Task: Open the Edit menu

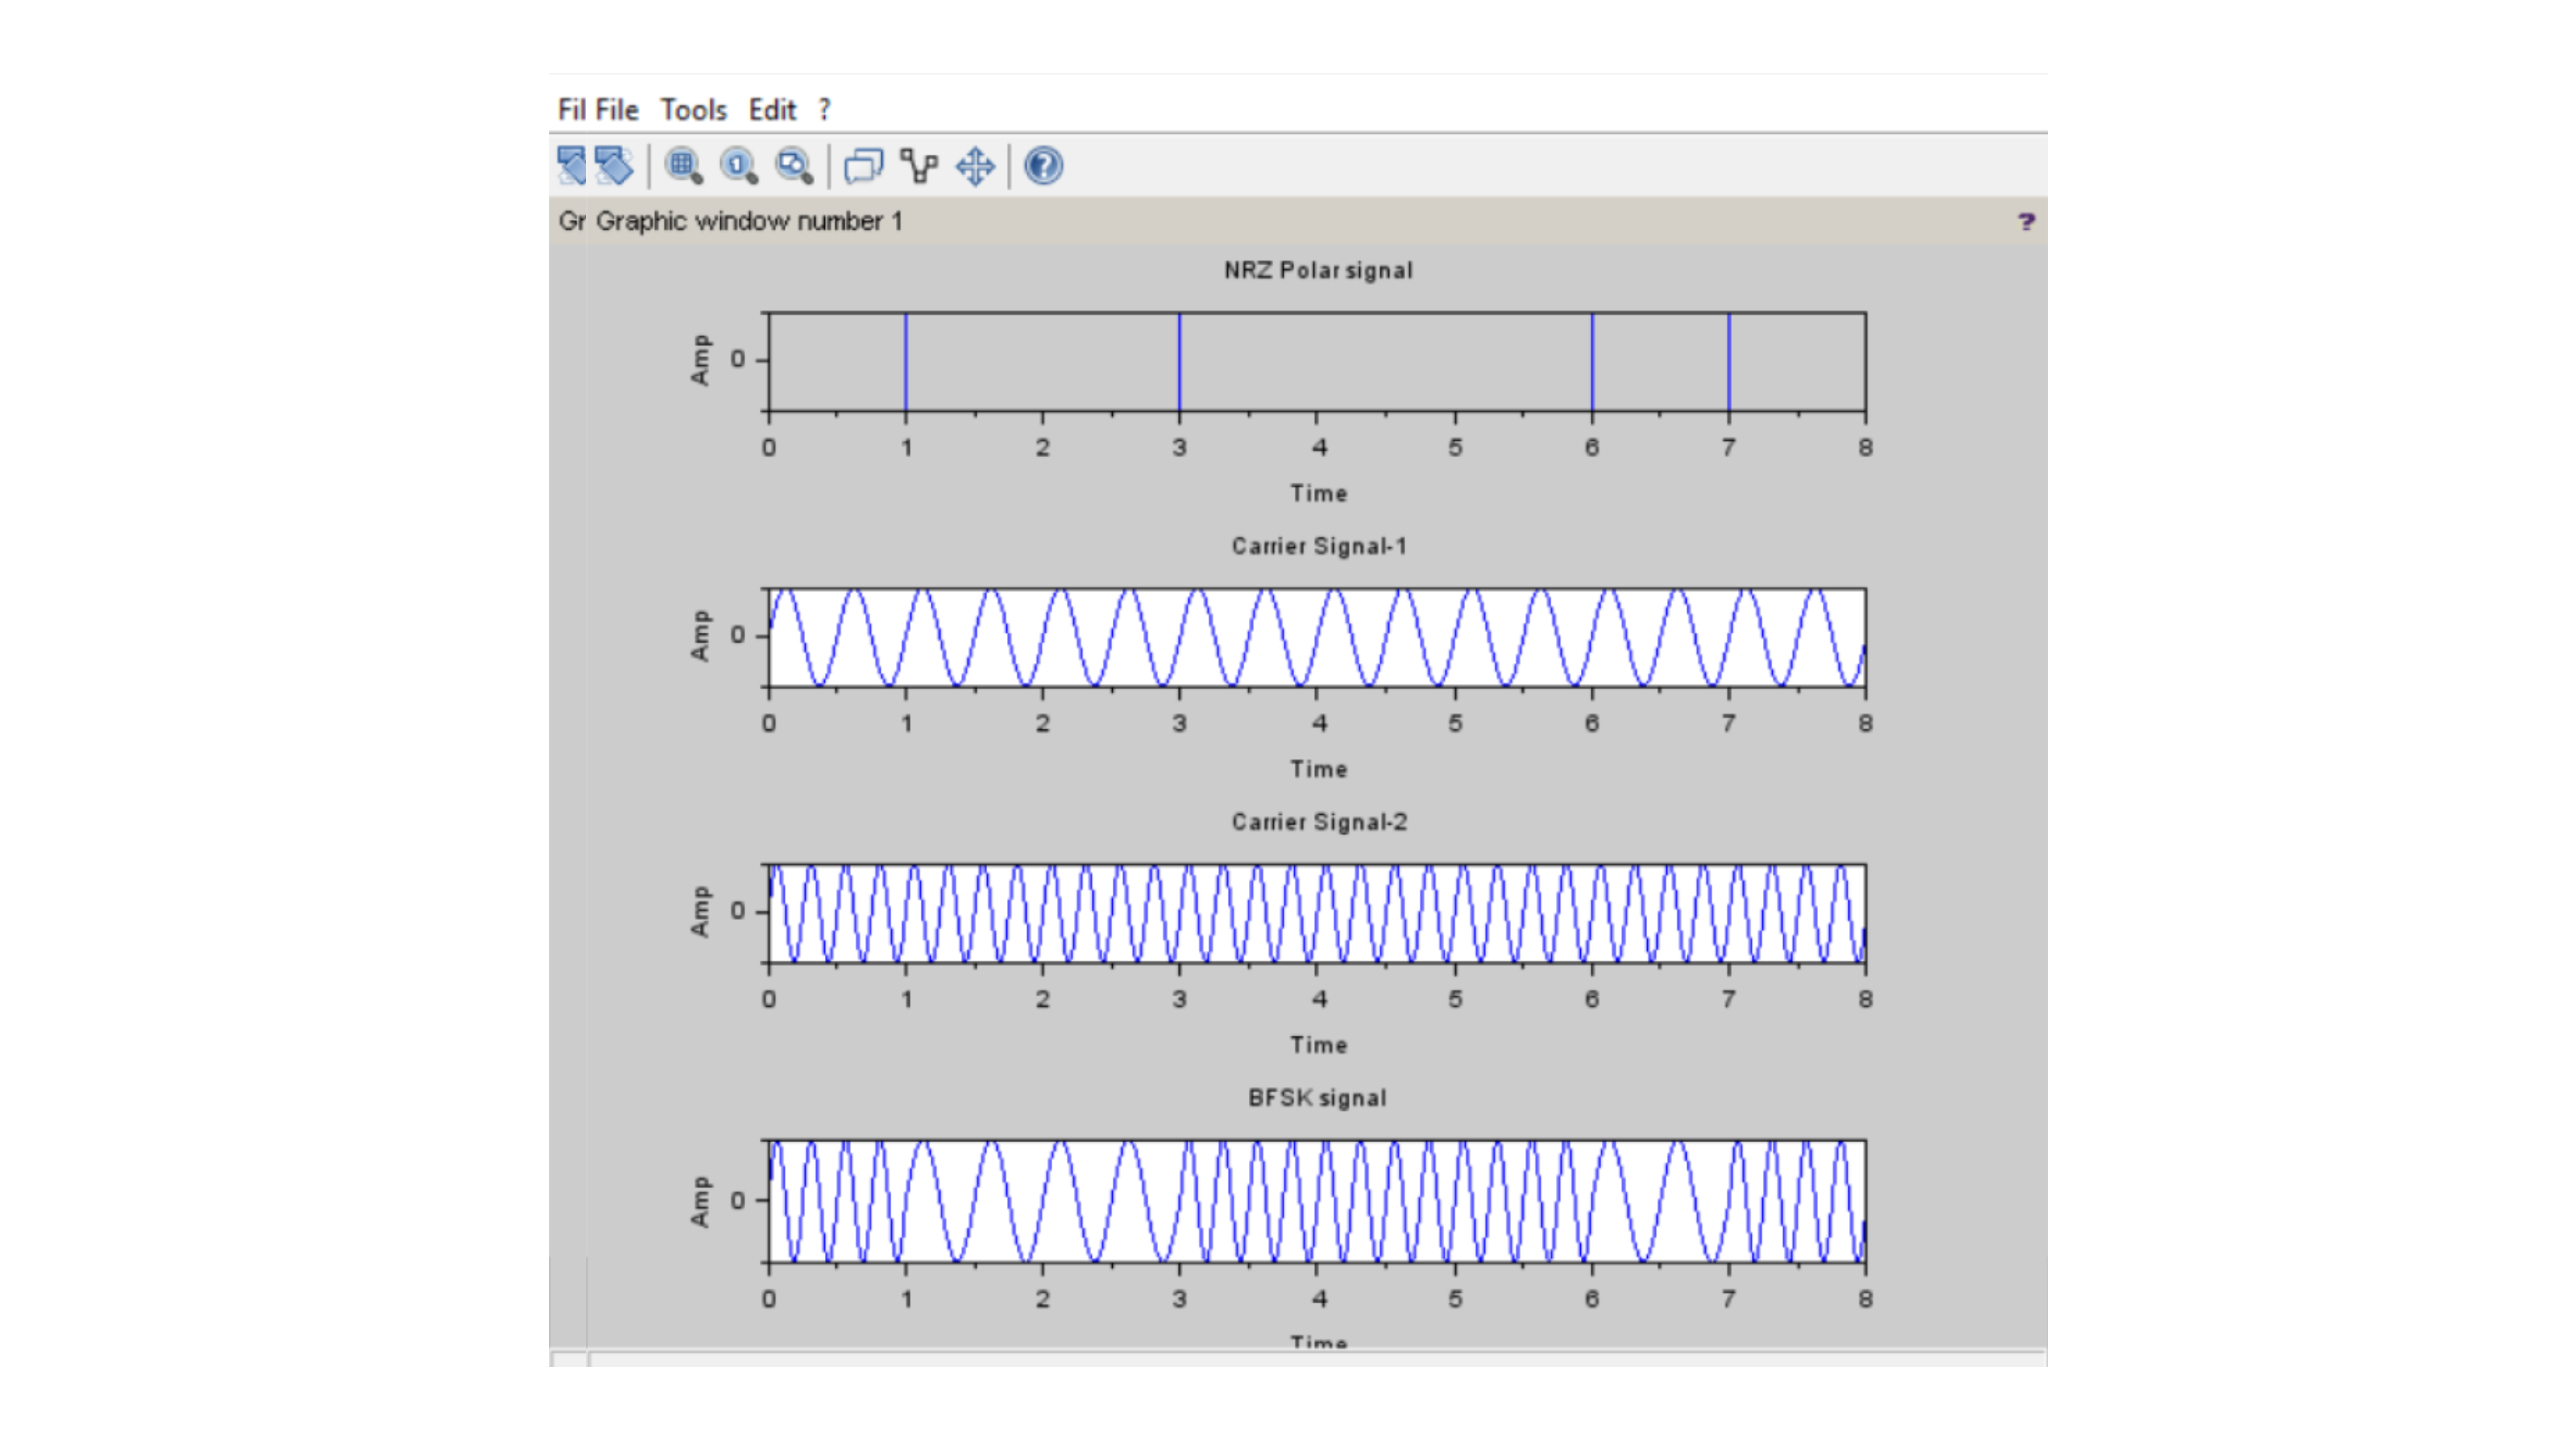Action: [x=772, y=110]
